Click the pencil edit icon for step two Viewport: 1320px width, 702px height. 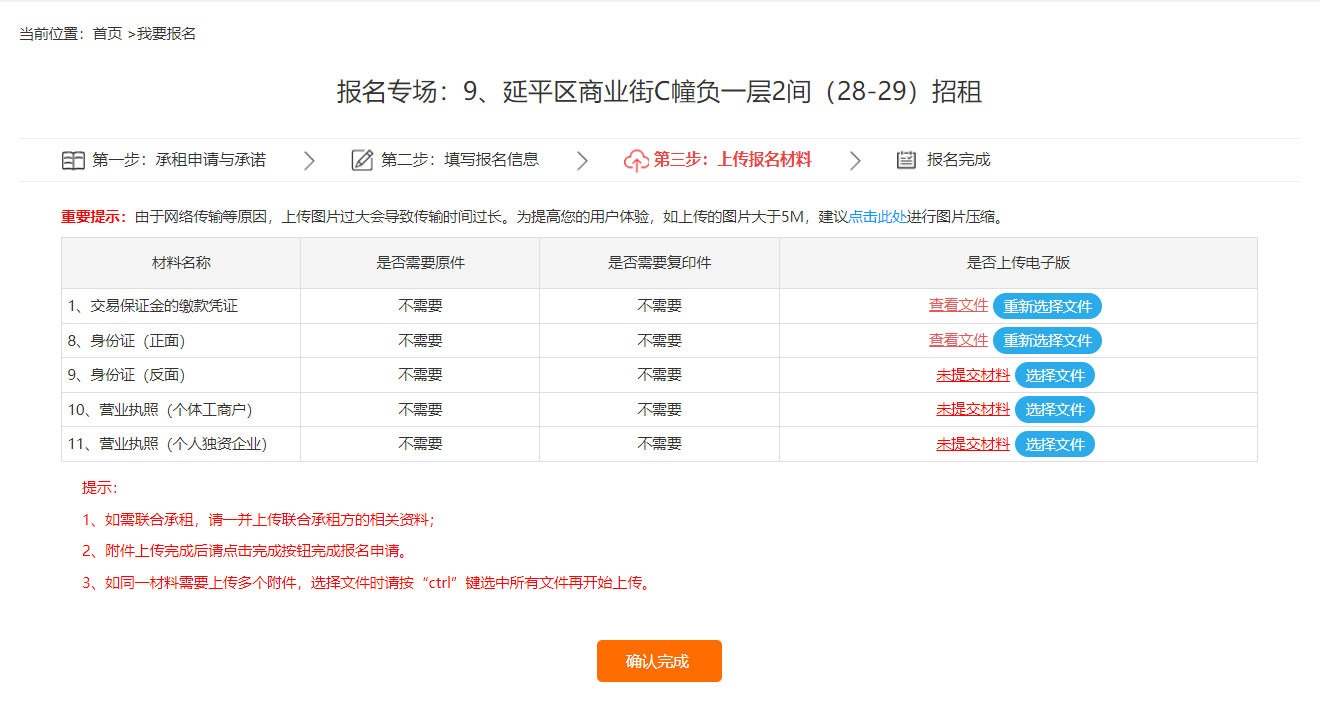click(362, 160)
